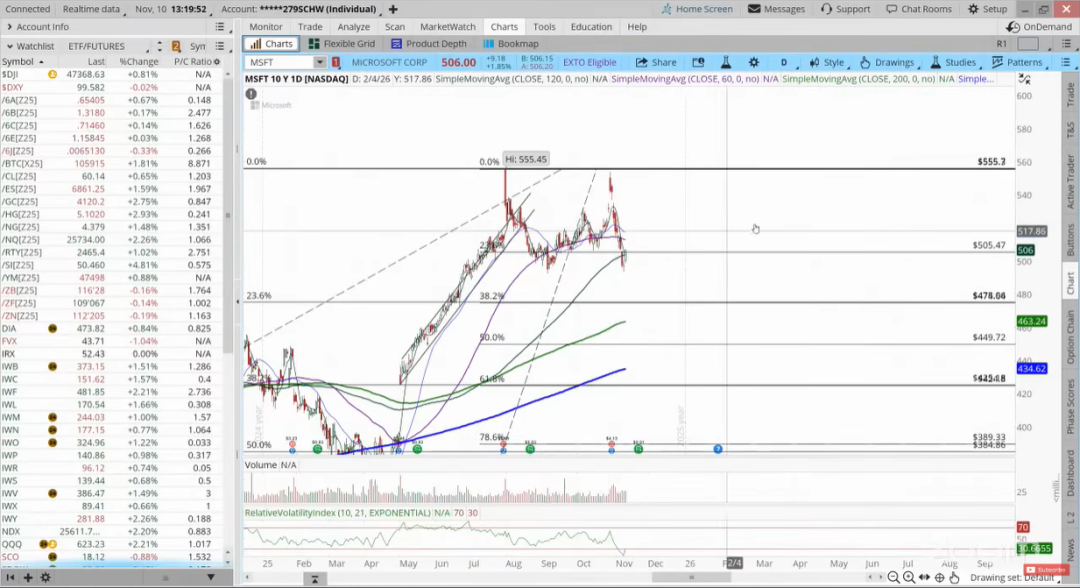This screenshot has width=1080, height=588.
Task: Open the chart toolbar list menu icon
Action: 1066,62
